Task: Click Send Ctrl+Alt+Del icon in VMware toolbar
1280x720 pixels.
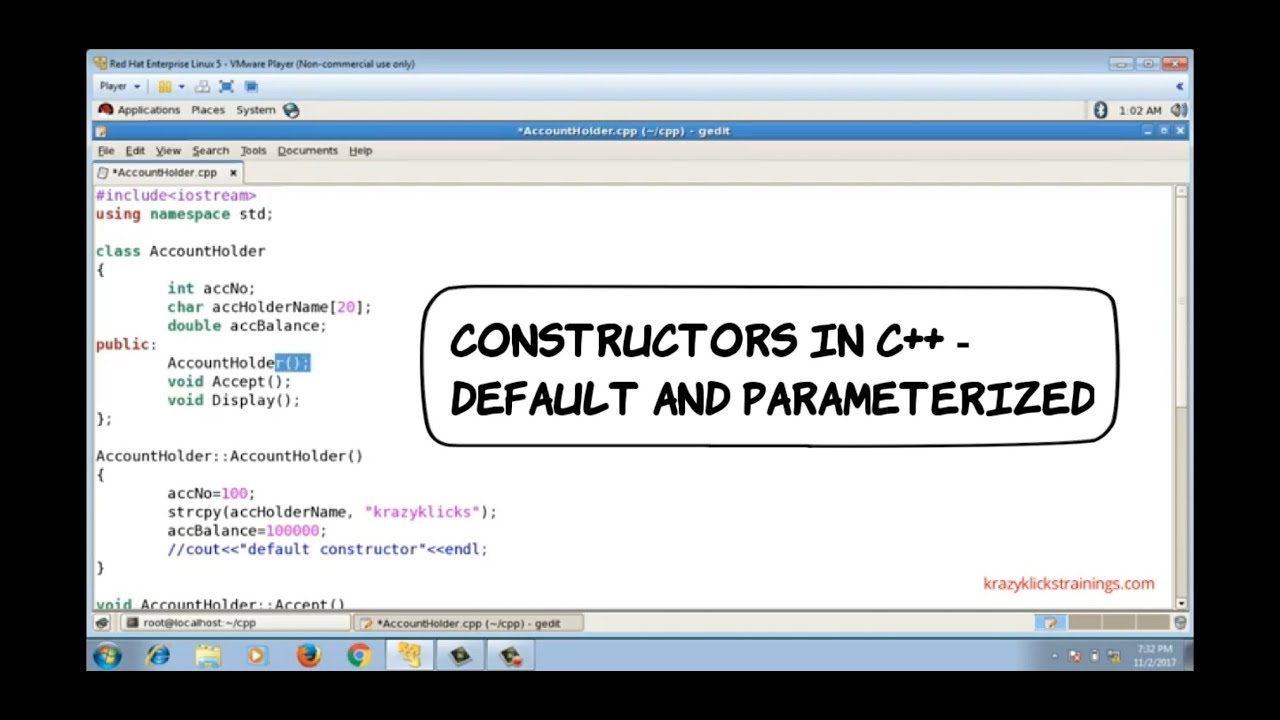Action: click(x=203, y=87)
